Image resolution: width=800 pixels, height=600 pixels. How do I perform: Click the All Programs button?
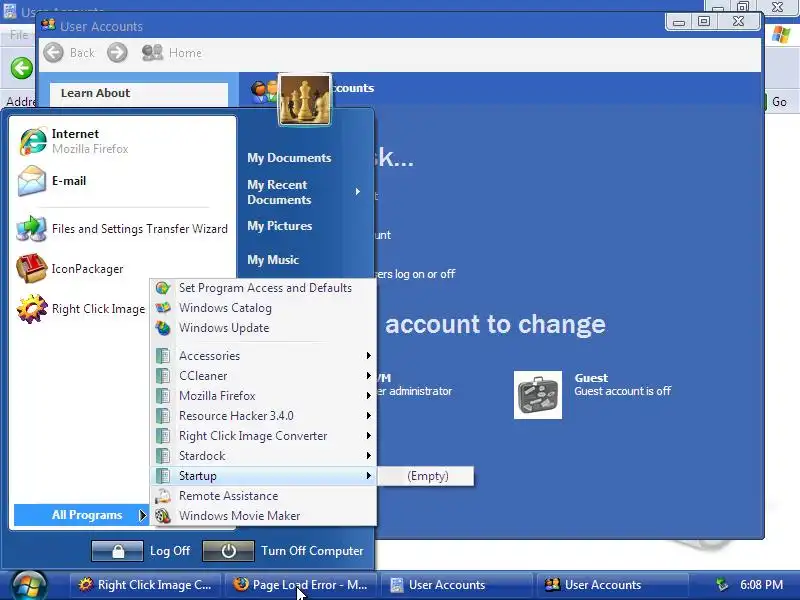(81, 515)
